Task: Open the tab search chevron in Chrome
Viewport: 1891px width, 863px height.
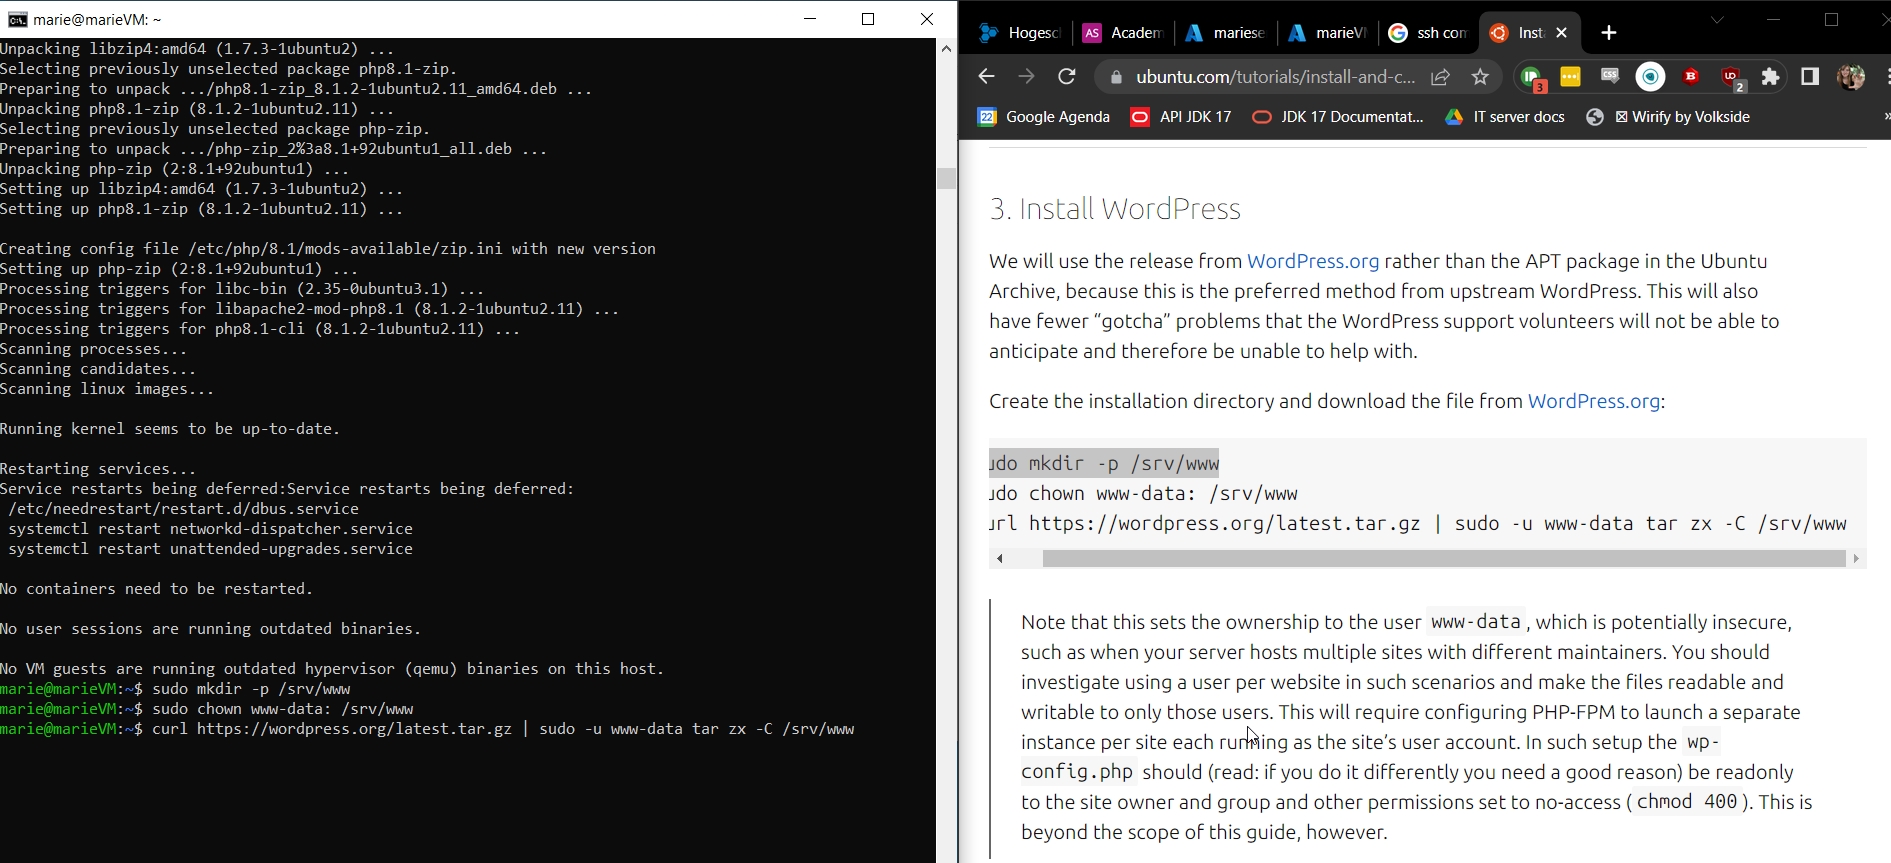Action: tap(1717, 20)
